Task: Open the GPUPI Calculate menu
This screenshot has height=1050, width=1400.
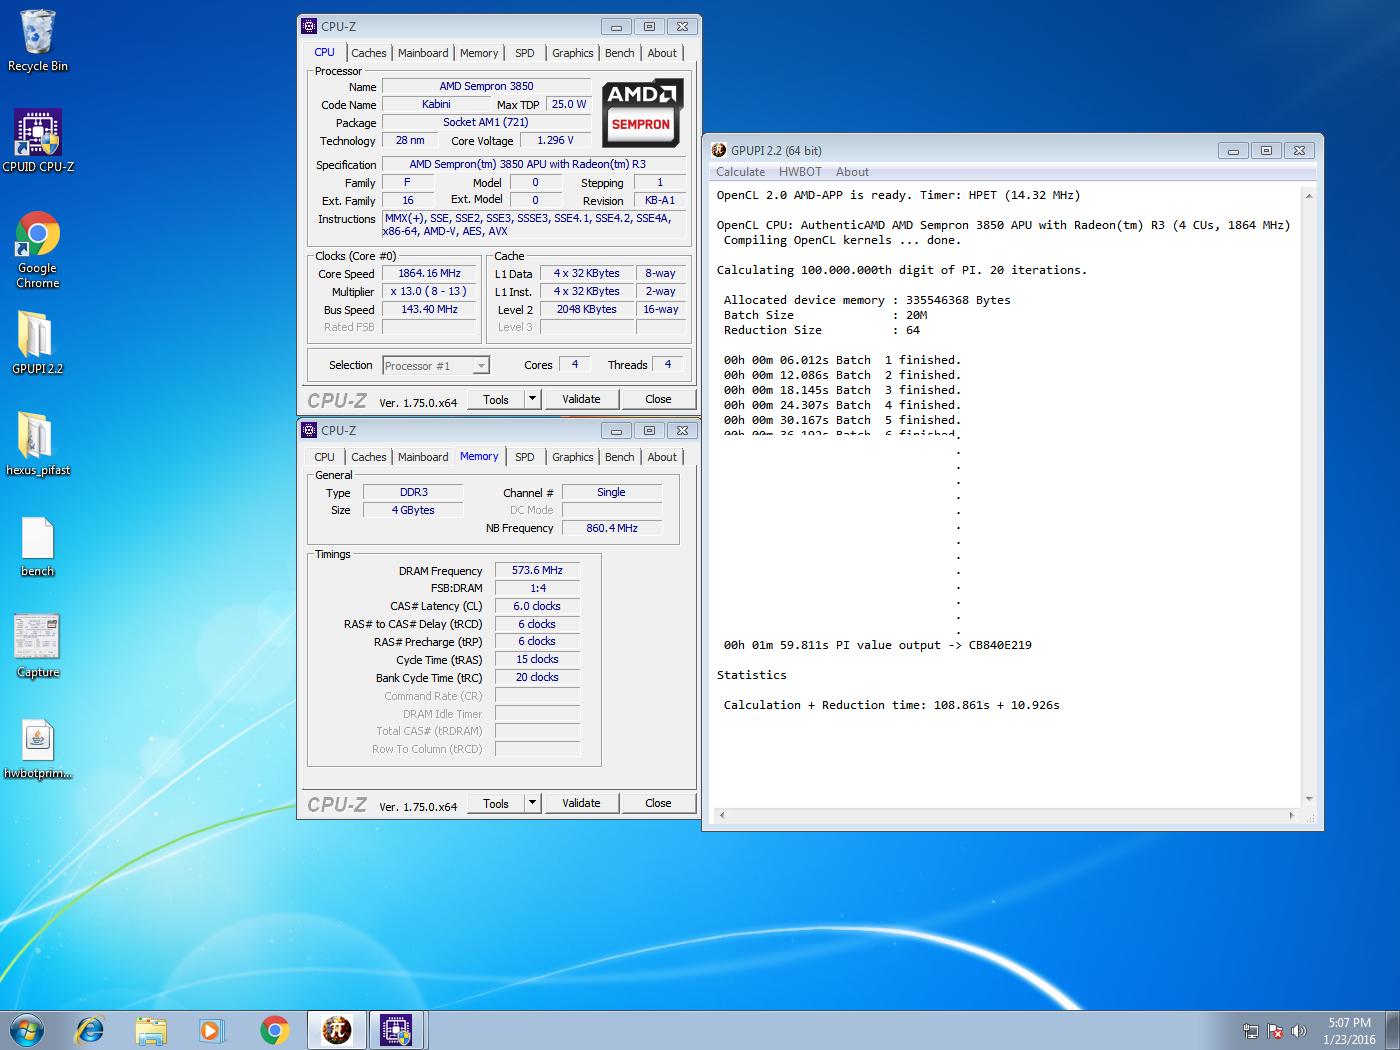Action: [x=740, y=172]
